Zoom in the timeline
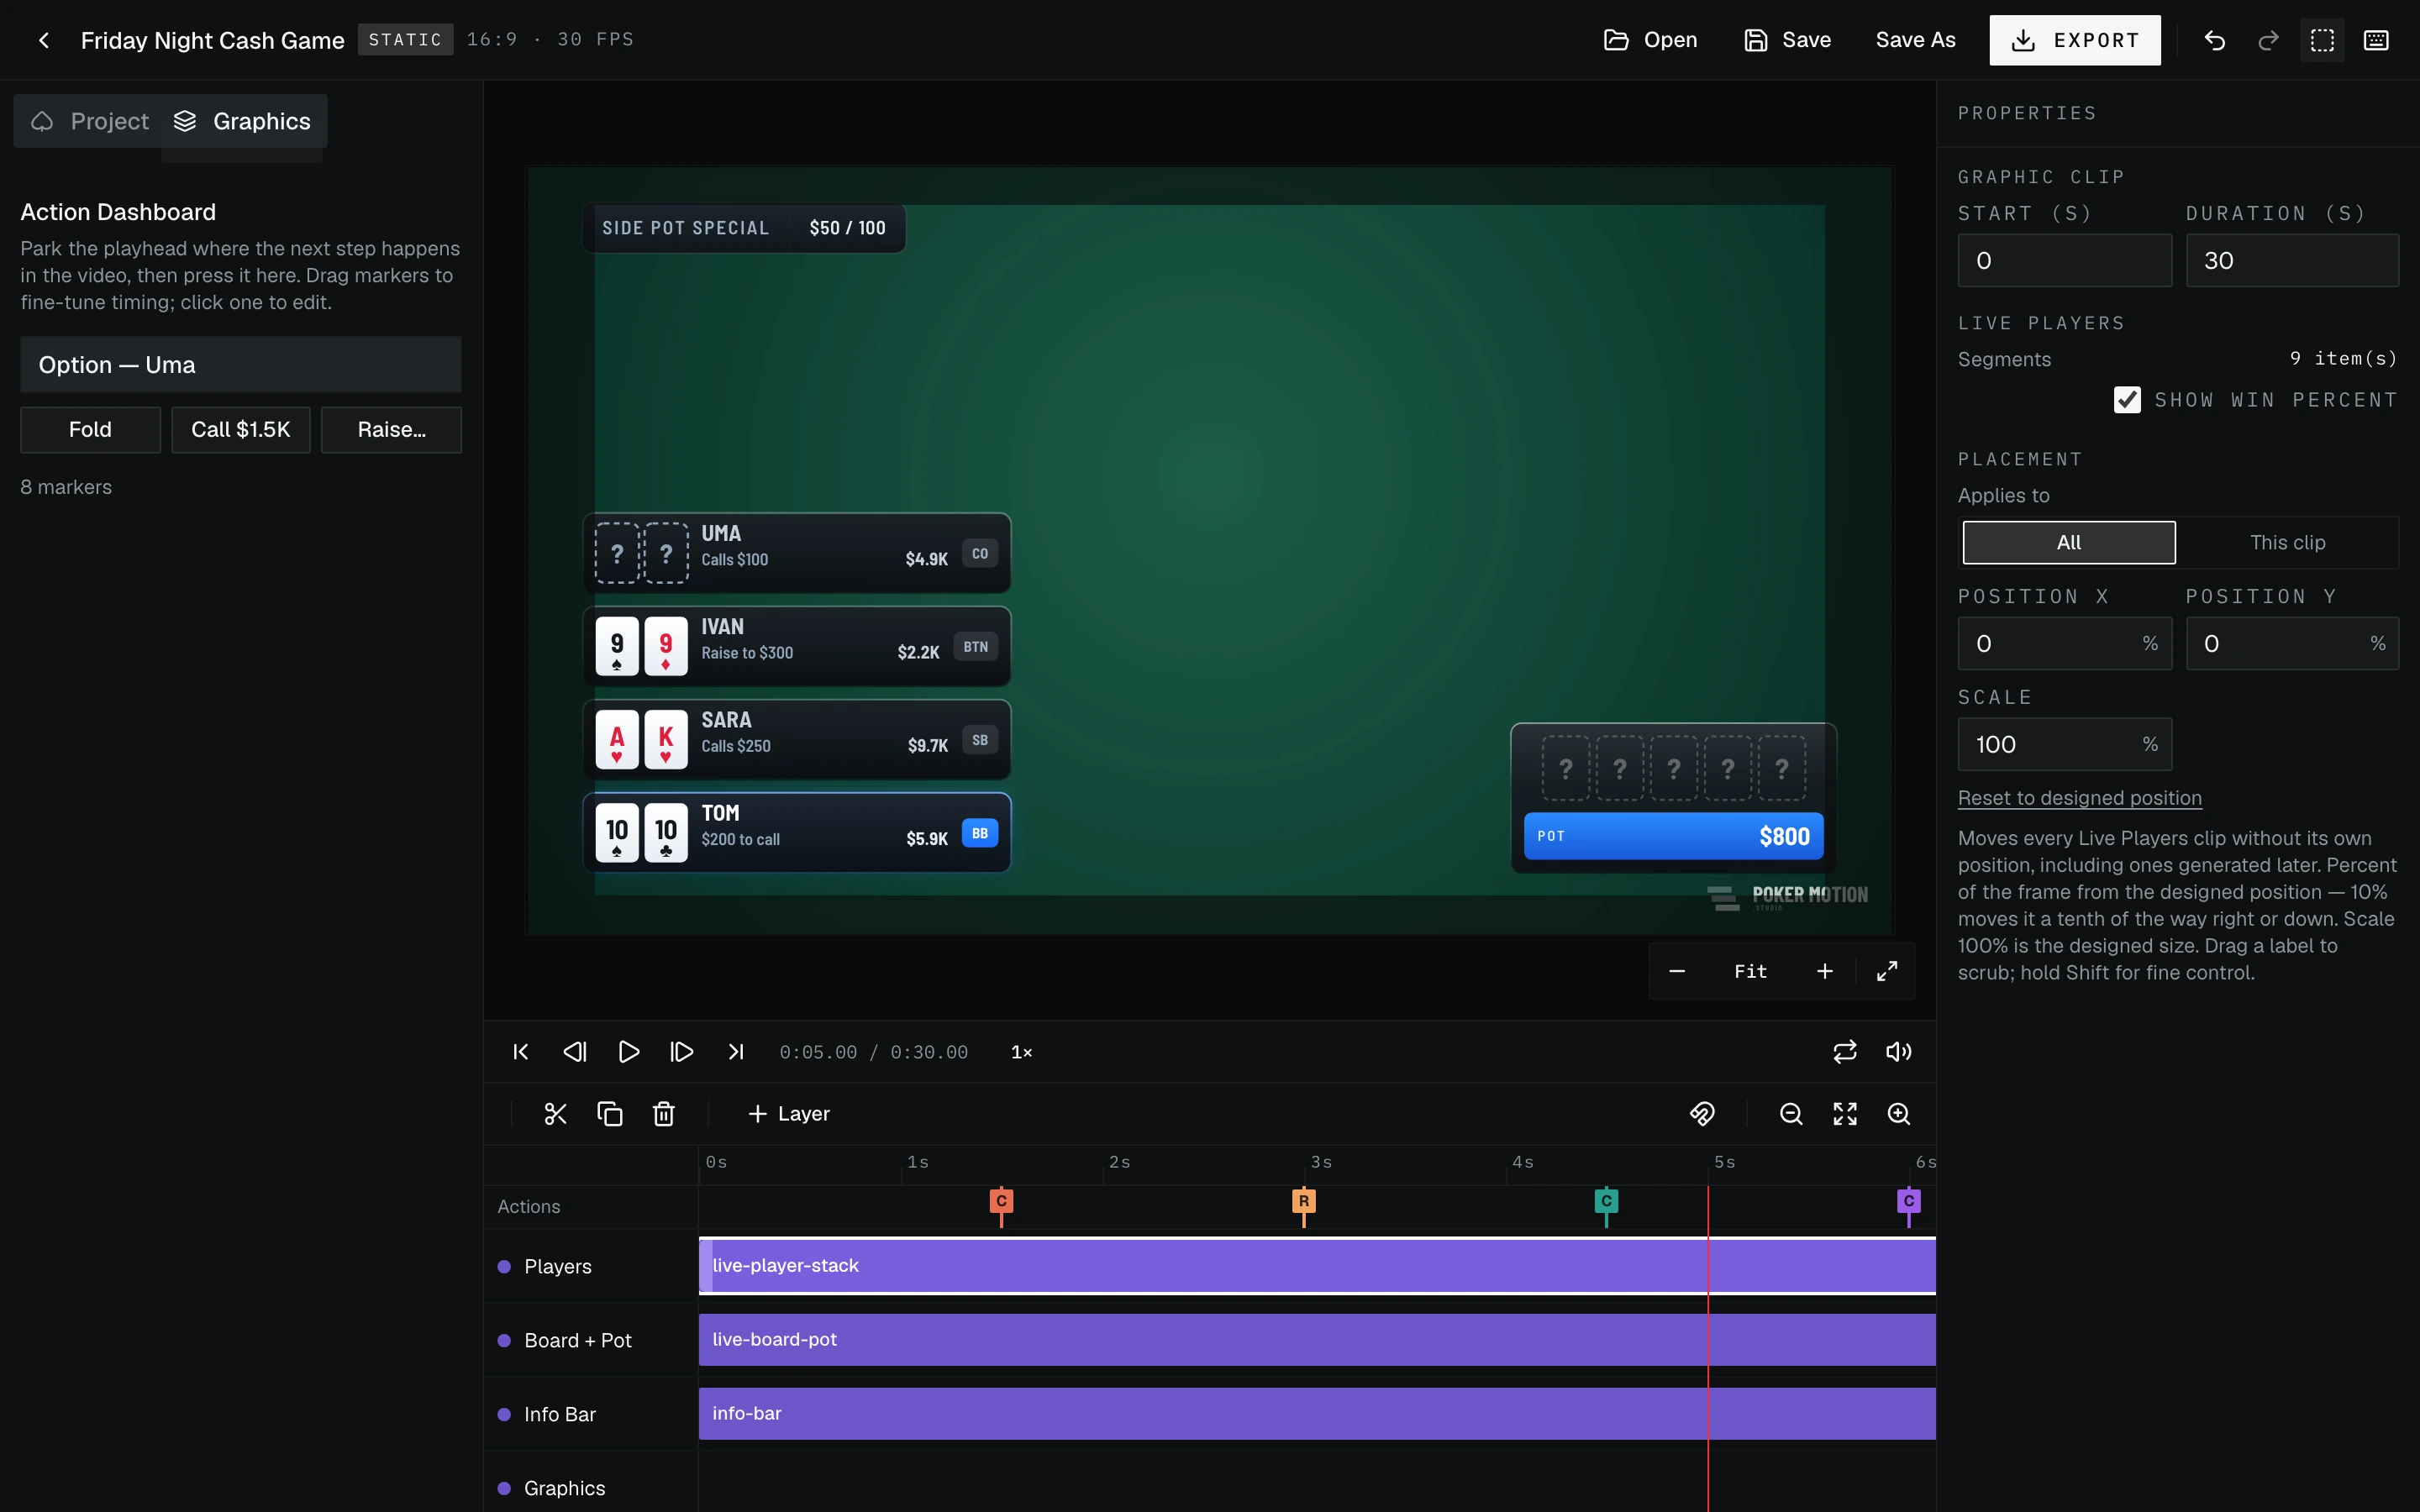 pyautogui.click(x=1899, y=1114)
